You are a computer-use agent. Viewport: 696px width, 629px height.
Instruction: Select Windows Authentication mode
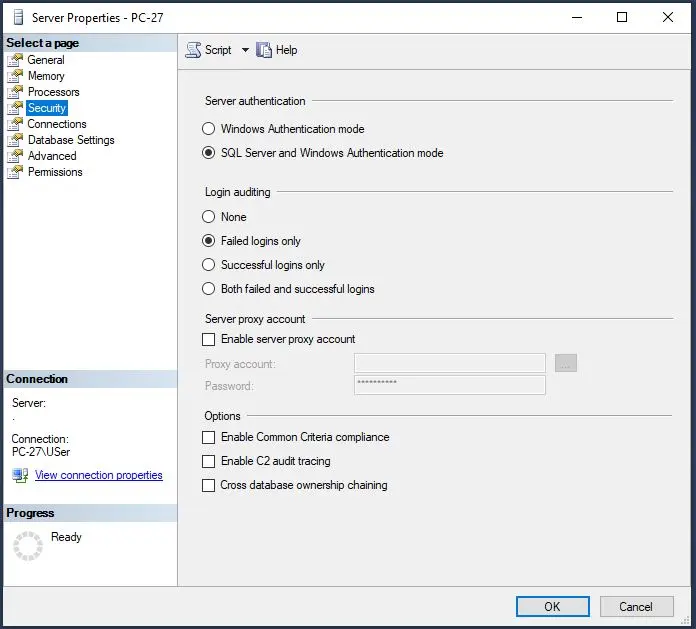209,129
